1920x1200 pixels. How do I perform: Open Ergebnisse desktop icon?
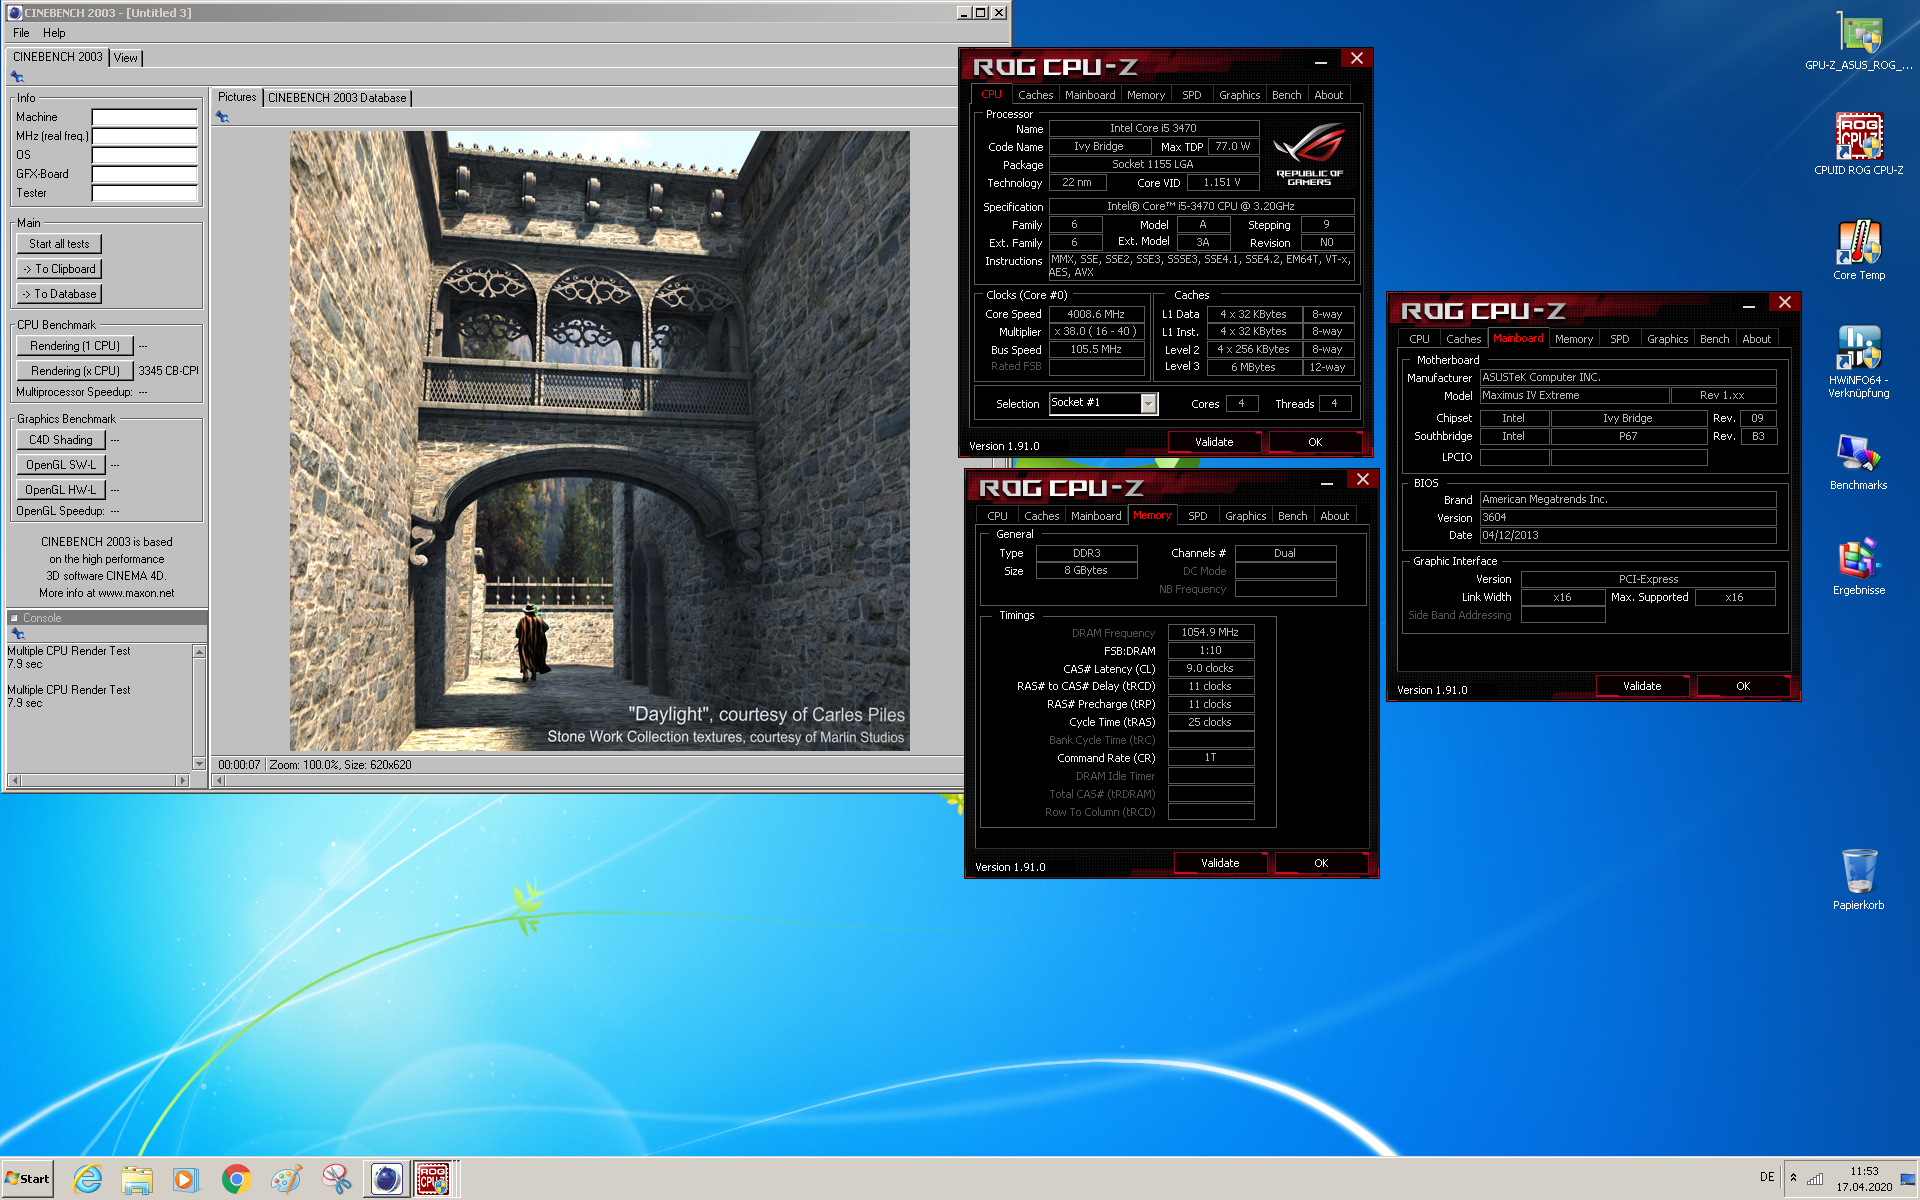pyautogui.click(x=1858, y=567)
